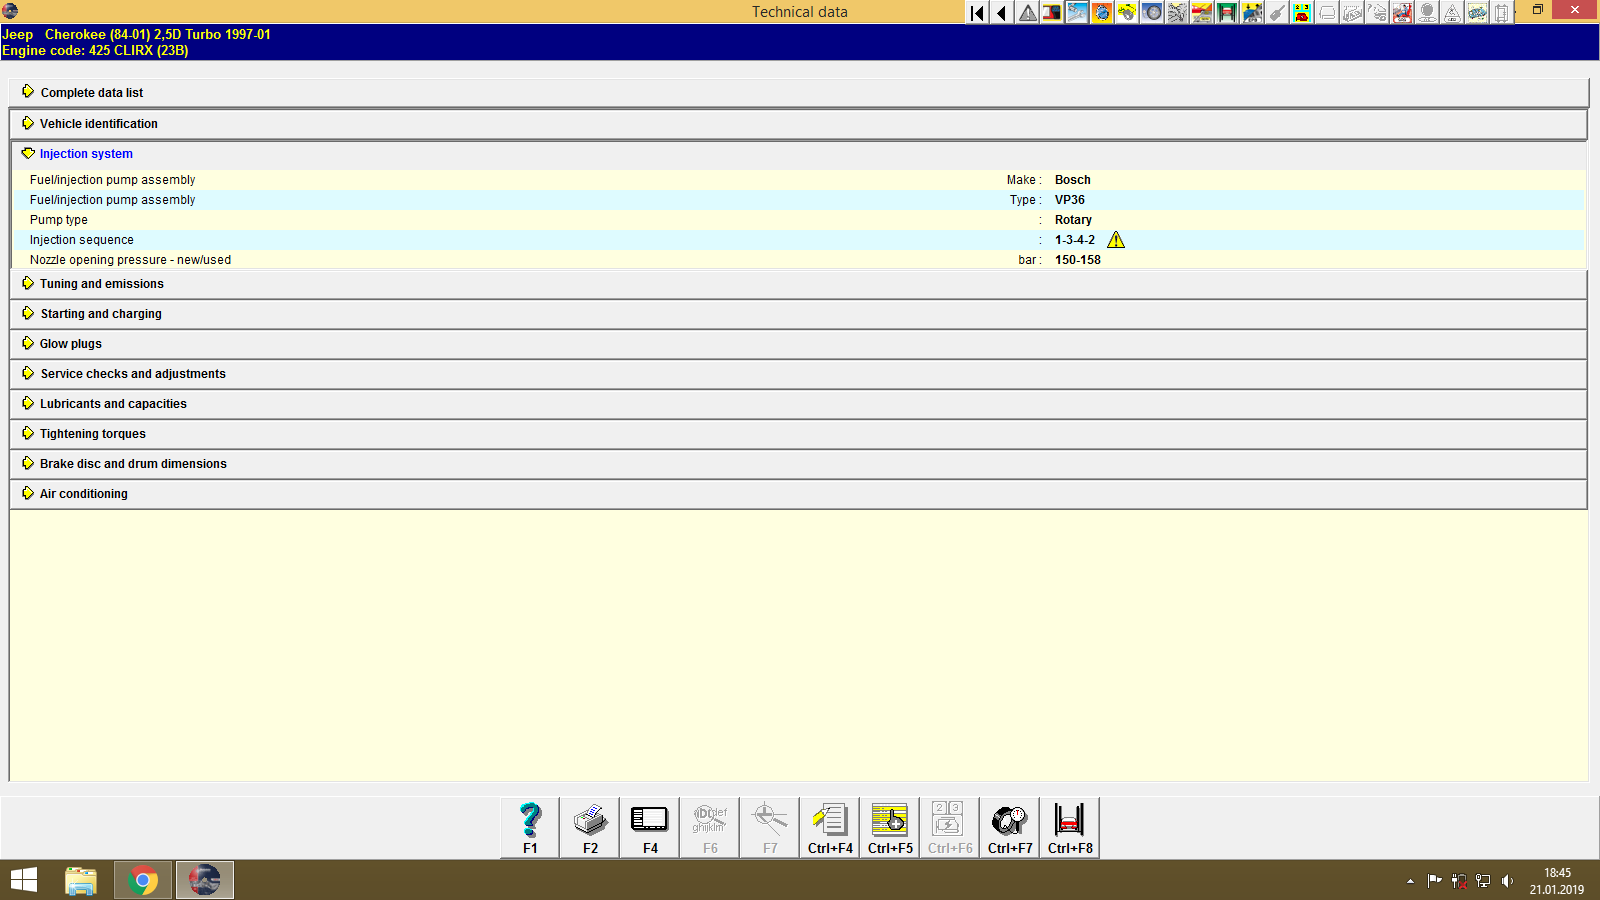This screenshot has width=1600, height=900.
Task: Collapse the Injection system section
Action: click(x=85, y=154)
